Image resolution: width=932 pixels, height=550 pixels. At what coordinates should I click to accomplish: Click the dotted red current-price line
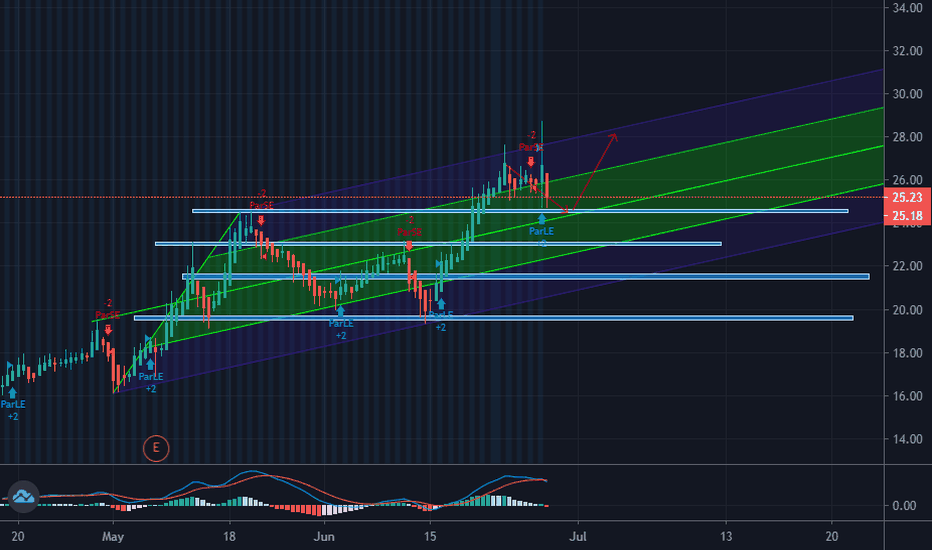442,197
